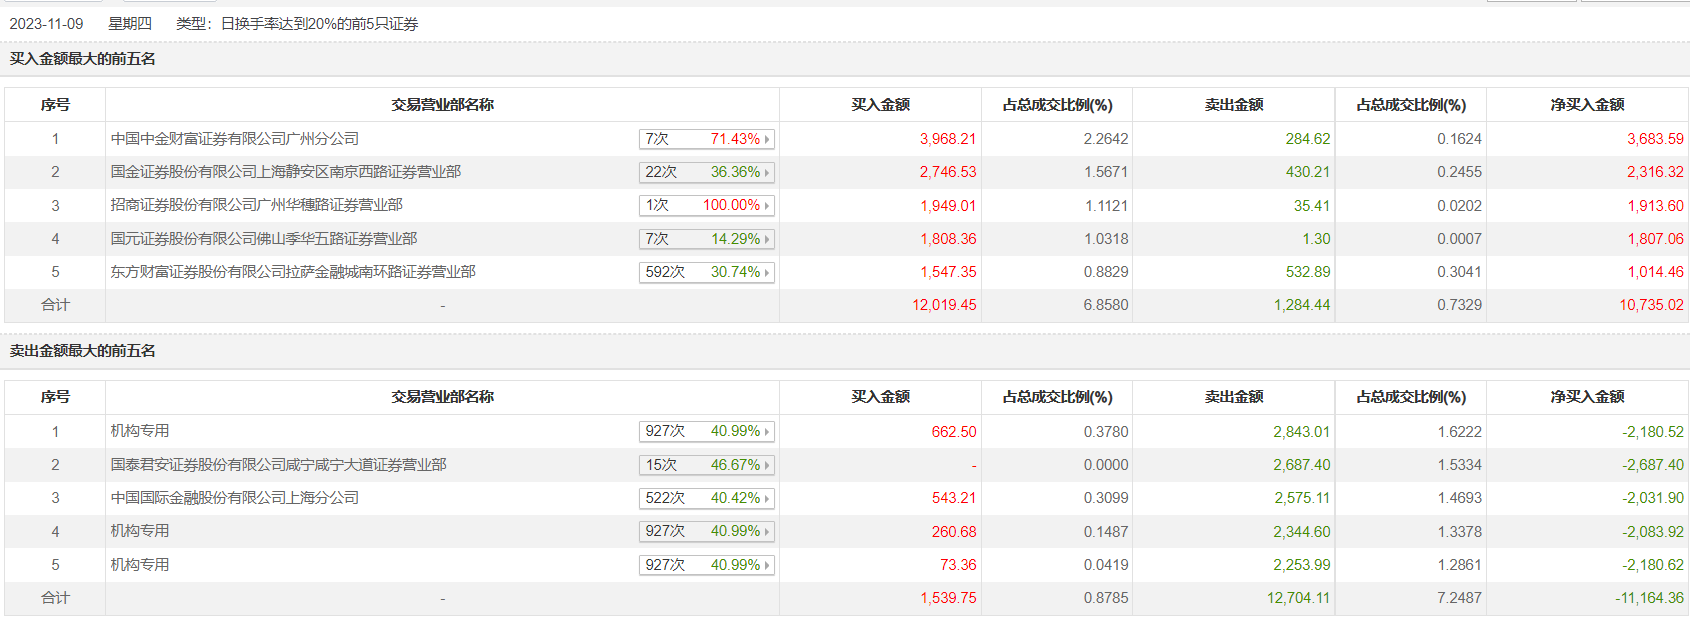The height and width of the screenshot is (621, 1690).
Task: Click arrow icon beside 71.43% success rate
Action: point(767,140)
